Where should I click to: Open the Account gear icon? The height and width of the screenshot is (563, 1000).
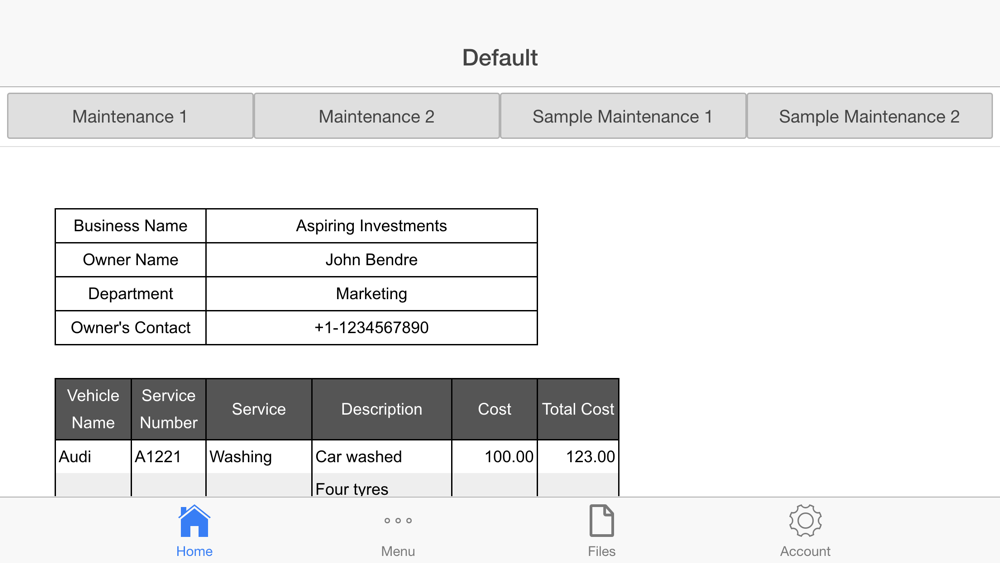[x=805, y=521]
